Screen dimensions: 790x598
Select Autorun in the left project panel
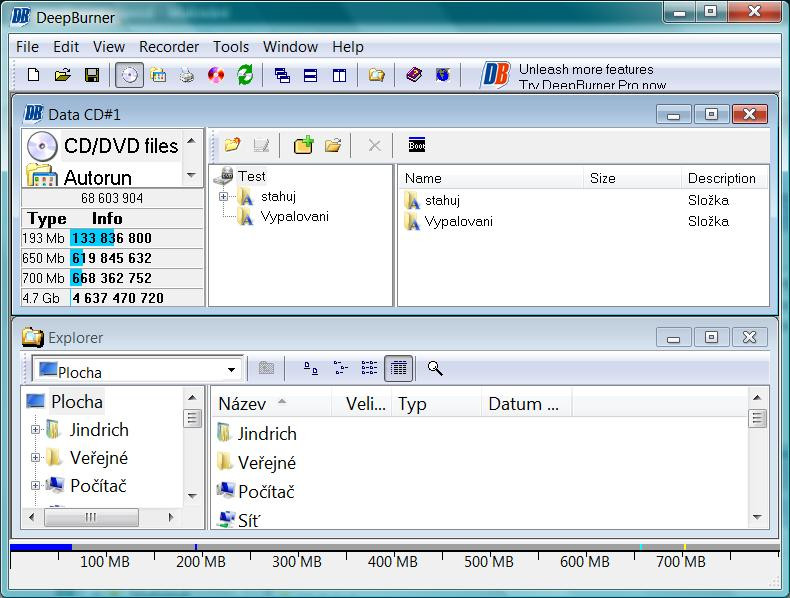point(100,177)
